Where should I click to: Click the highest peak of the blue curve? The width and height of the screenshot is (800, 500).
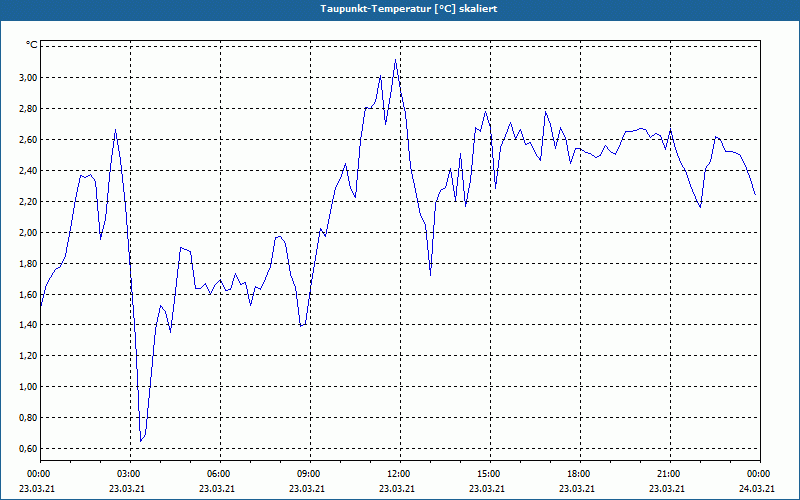395,60
